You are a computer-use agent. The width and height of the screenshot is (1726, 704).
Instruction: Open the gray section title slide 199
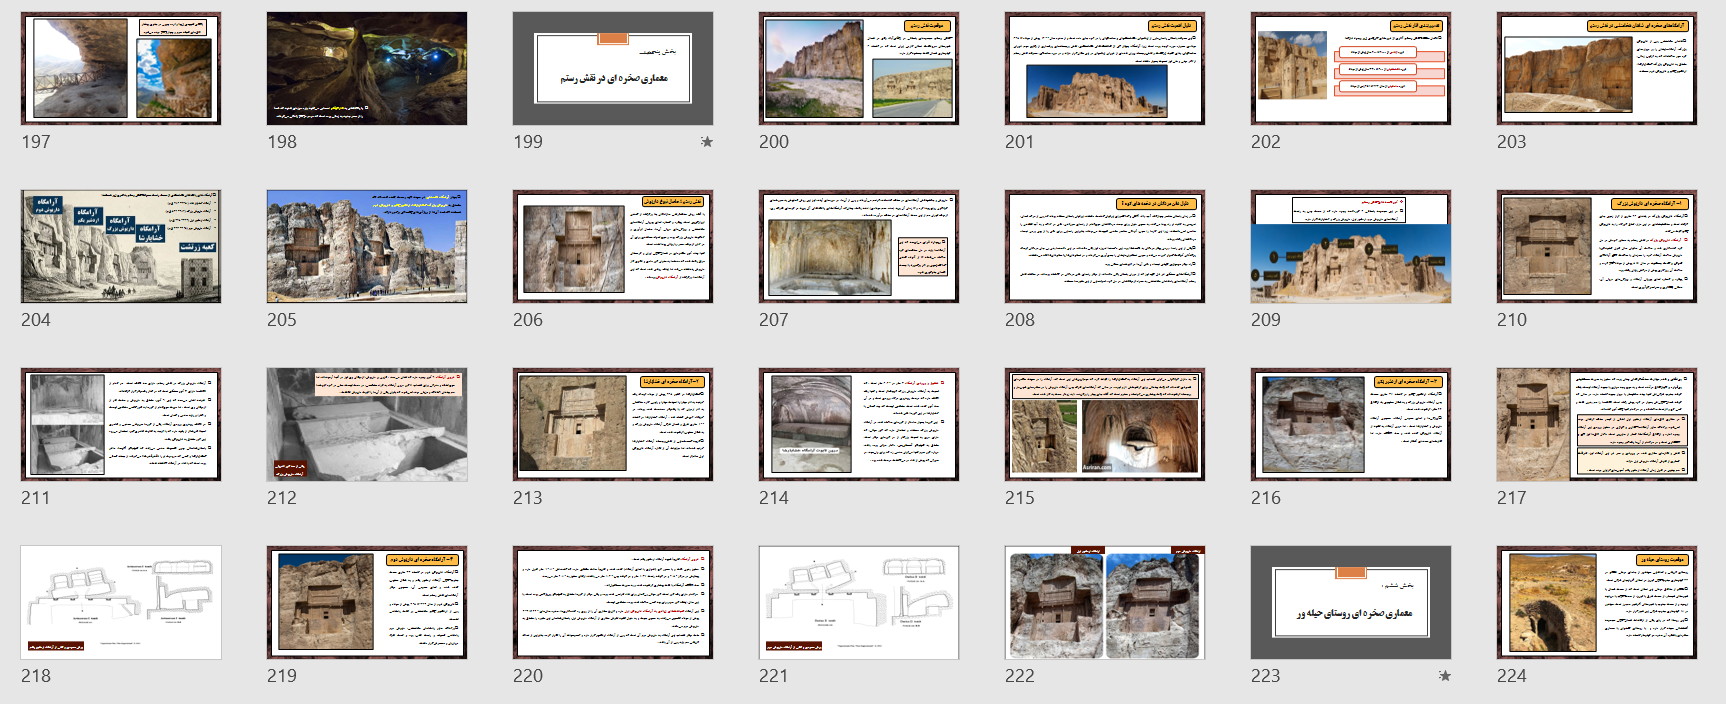point(613,69)
